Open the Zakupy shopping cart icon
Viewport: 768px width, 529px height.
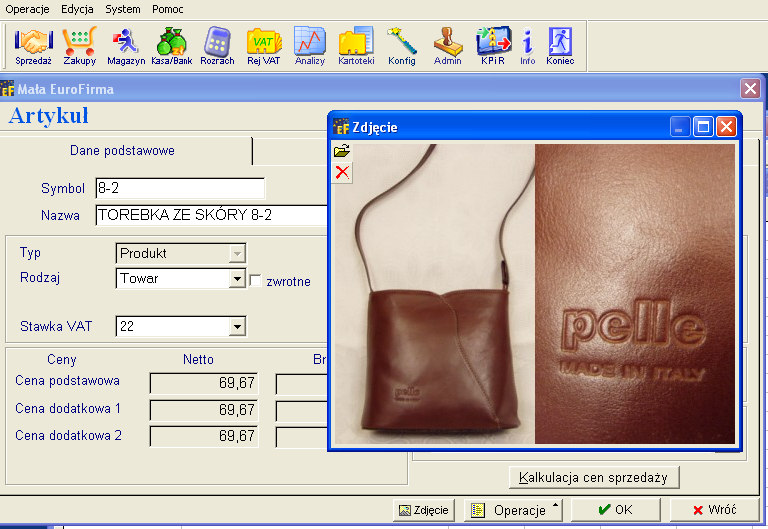click(x=79, y=47)
